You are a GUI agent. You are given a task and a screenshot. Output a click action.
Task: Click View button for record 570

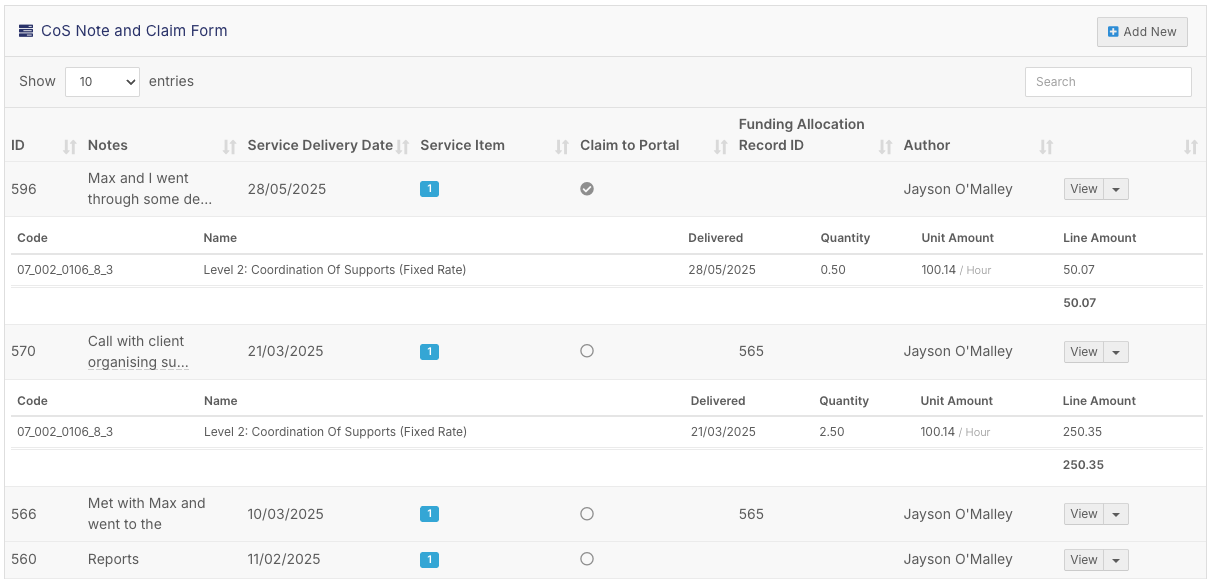coord(1083,352)
